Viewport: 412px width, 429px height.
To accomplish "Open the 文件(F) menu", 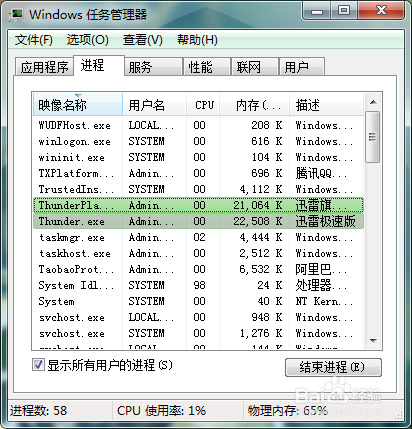I will coord(34,40).
